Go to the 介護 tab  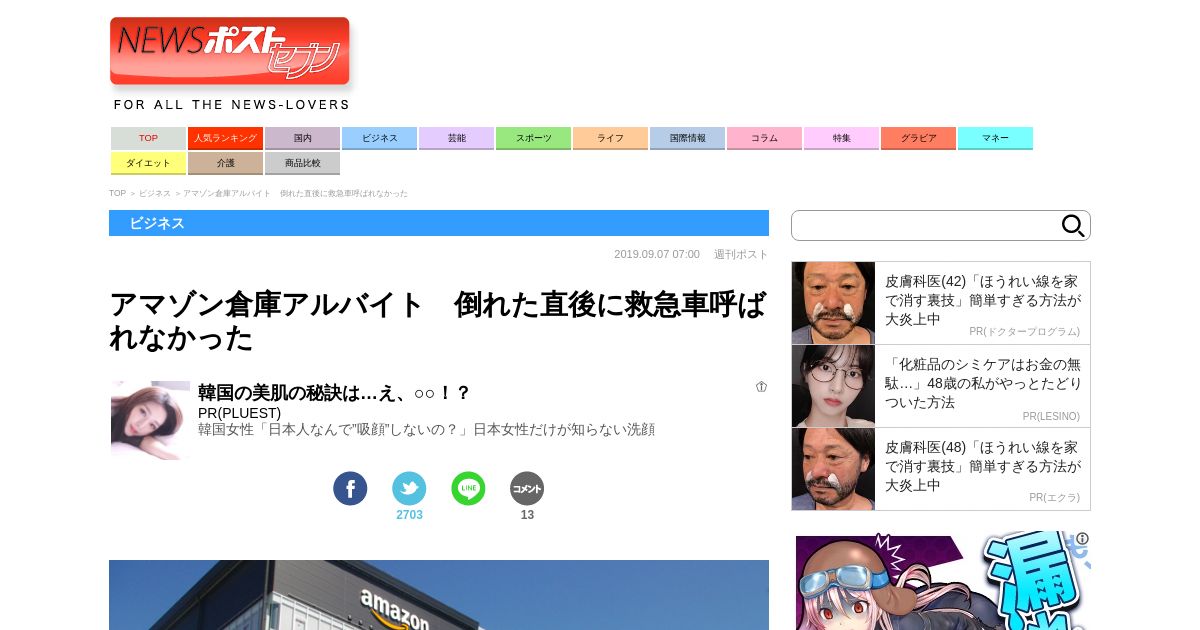tap(225, 163)
